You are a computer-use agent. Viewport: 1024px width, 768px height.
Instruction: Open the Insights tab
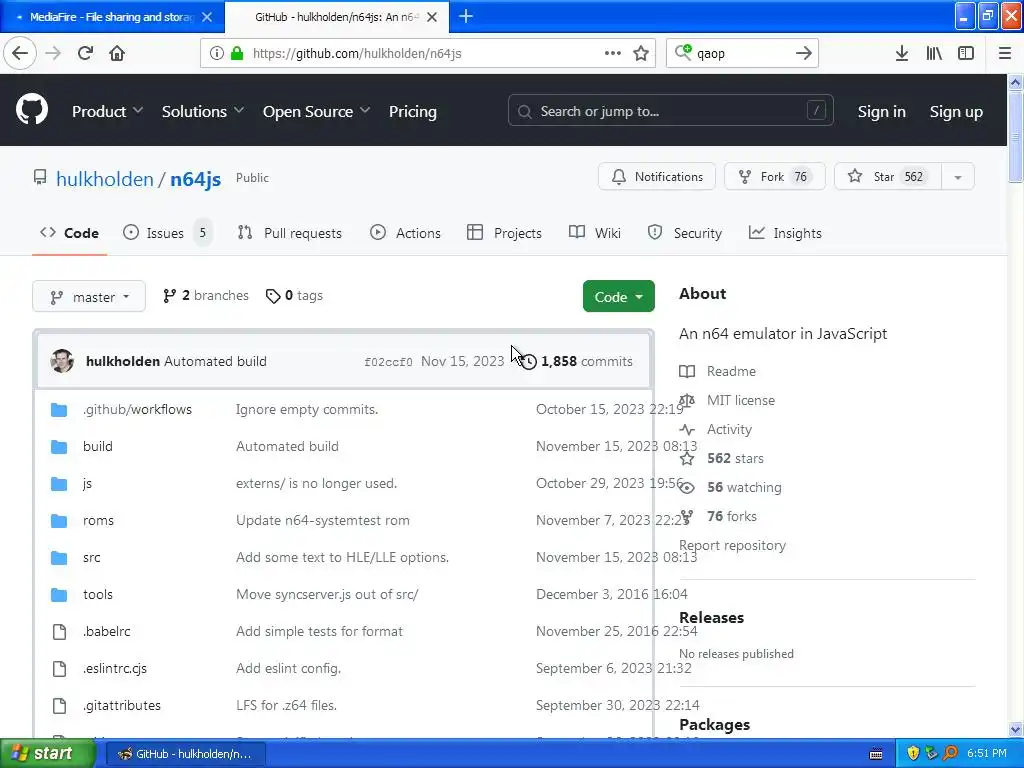click(785, 233)
